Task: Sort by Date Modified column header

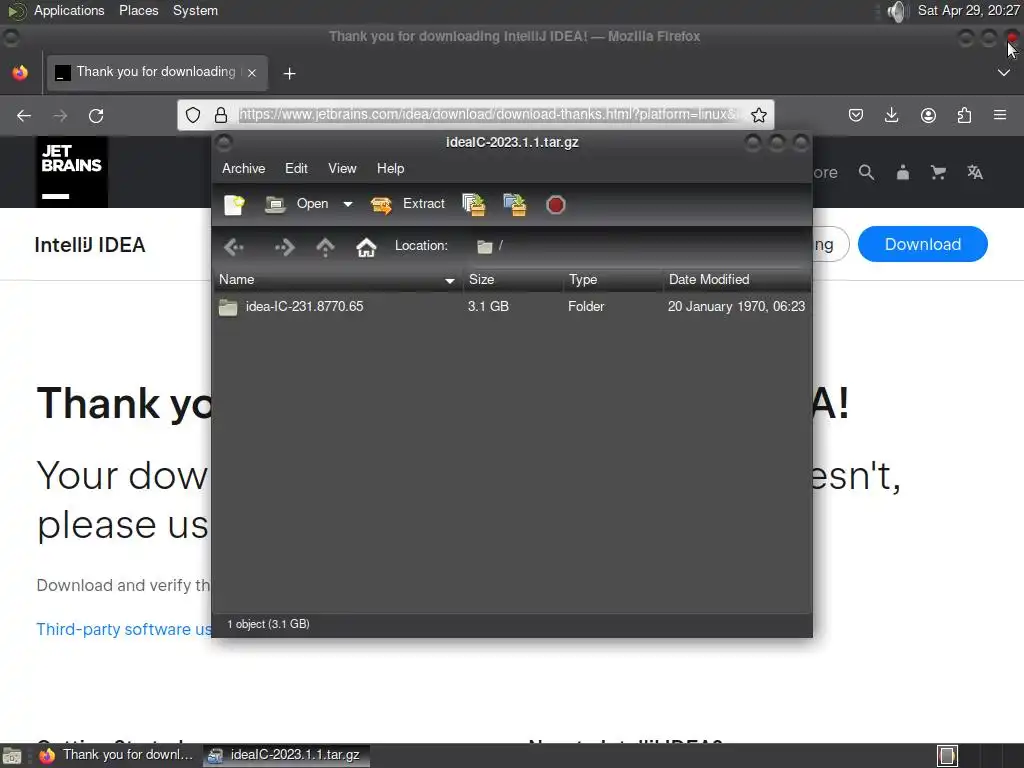Action: pos(737,280)
